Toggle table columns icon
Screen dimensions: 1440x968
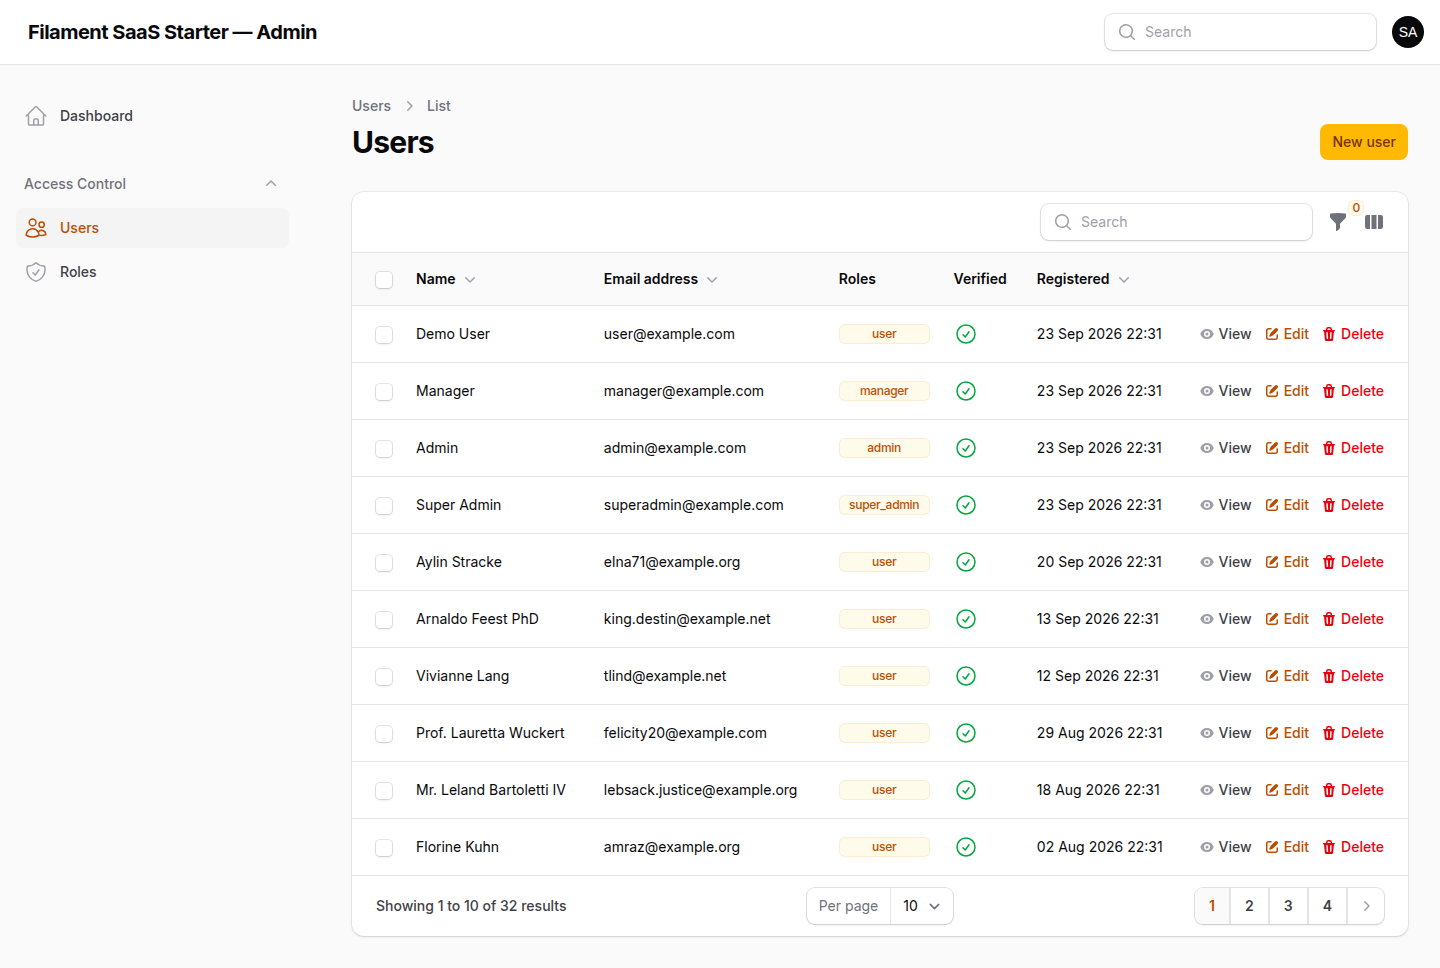tap(1374, 222)
